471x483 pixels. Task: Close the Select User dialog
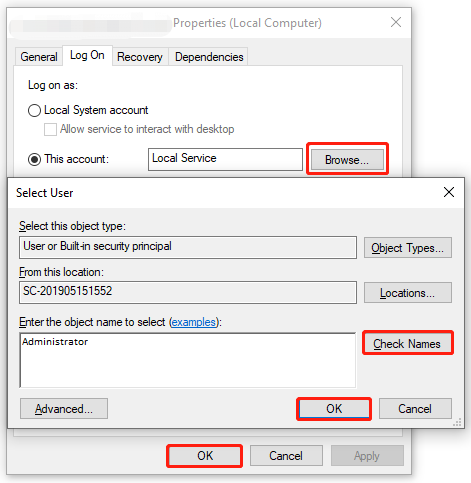[449, 192]
